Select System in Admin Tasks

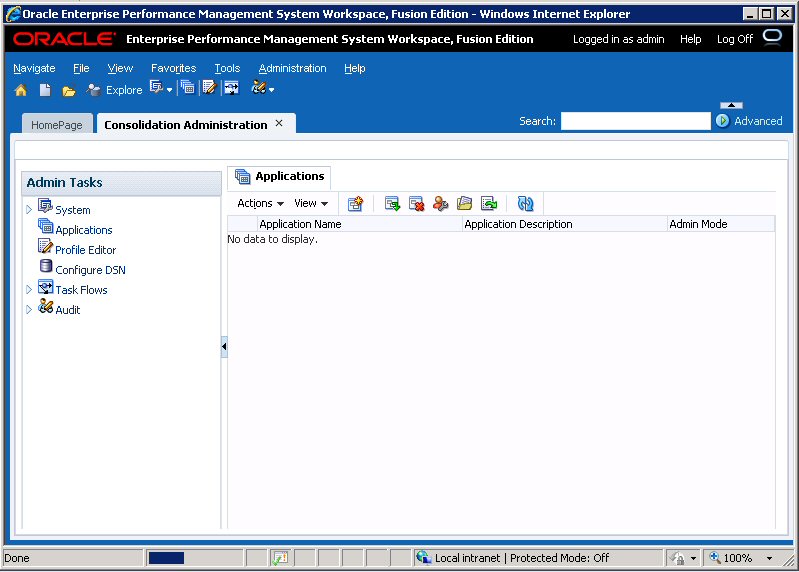(x=73, y=210)
